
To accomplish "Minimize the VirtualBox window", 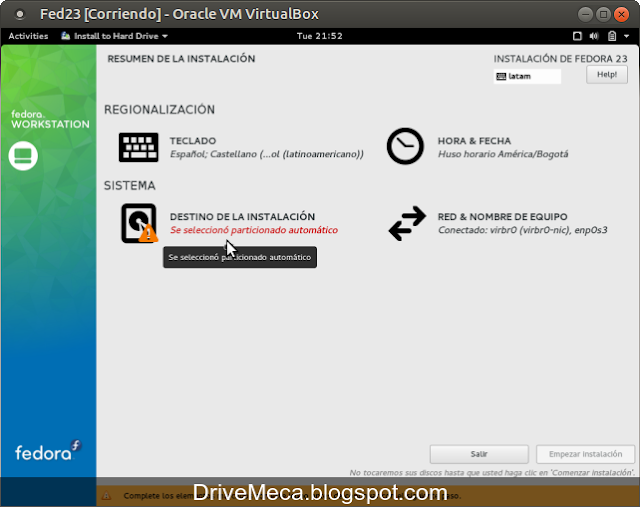I will [585, 14].
